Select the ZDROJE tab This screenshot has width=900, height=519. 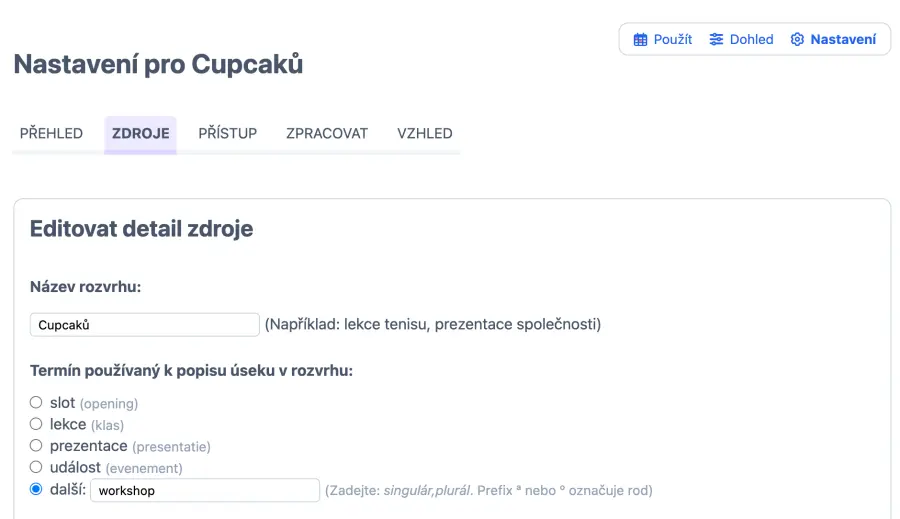click(x=140, y=134)
